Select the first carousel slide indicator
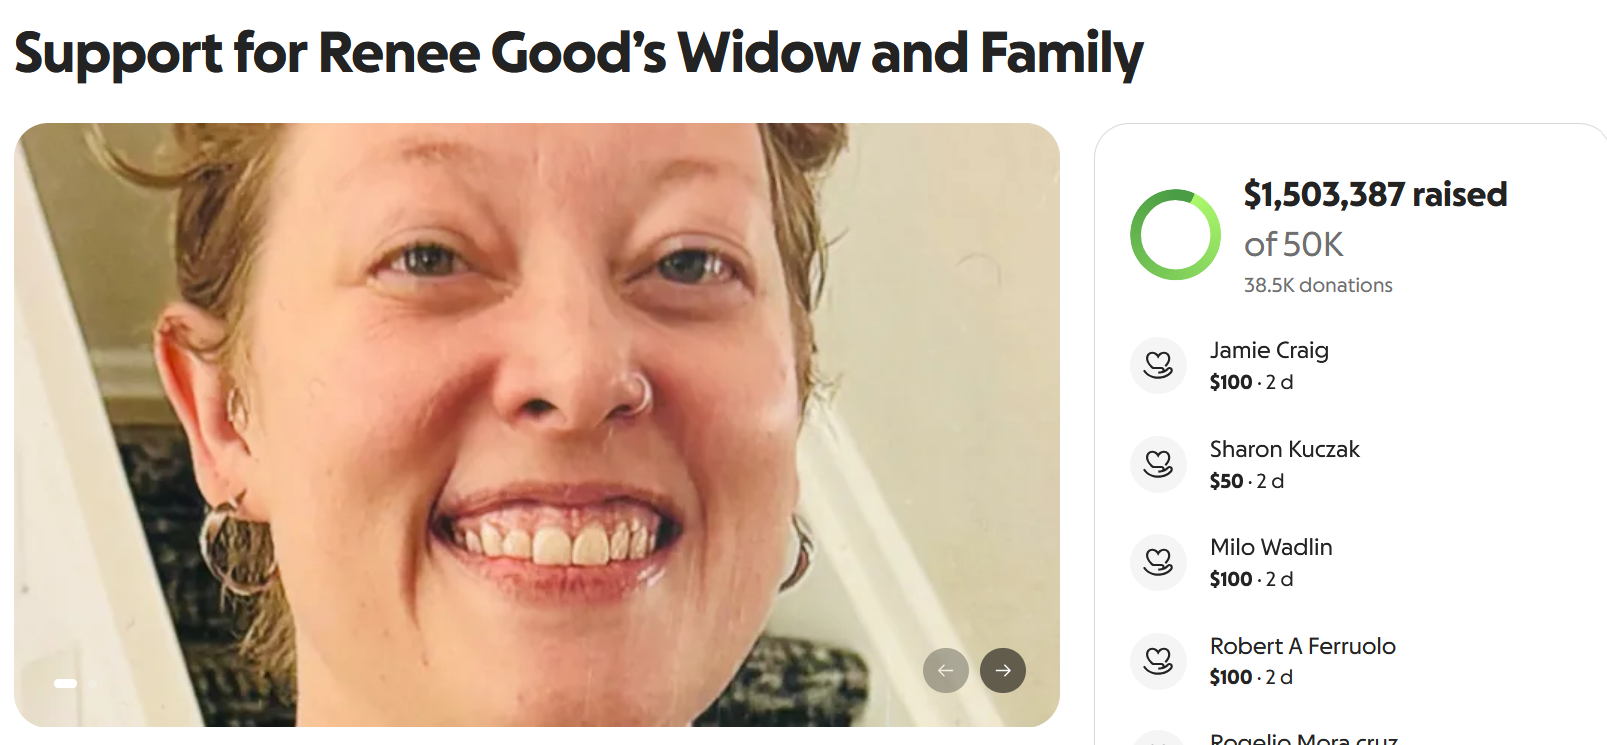The image size is (1607, 745). pyautogui.click(x=66, y=683)
